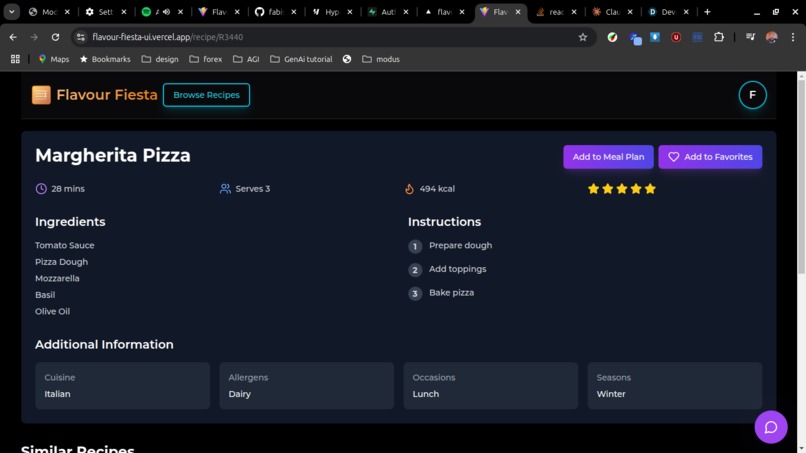Select the Flavour Fiesta brand title
This screenshot has height=453, width=806.
point(106,95)
